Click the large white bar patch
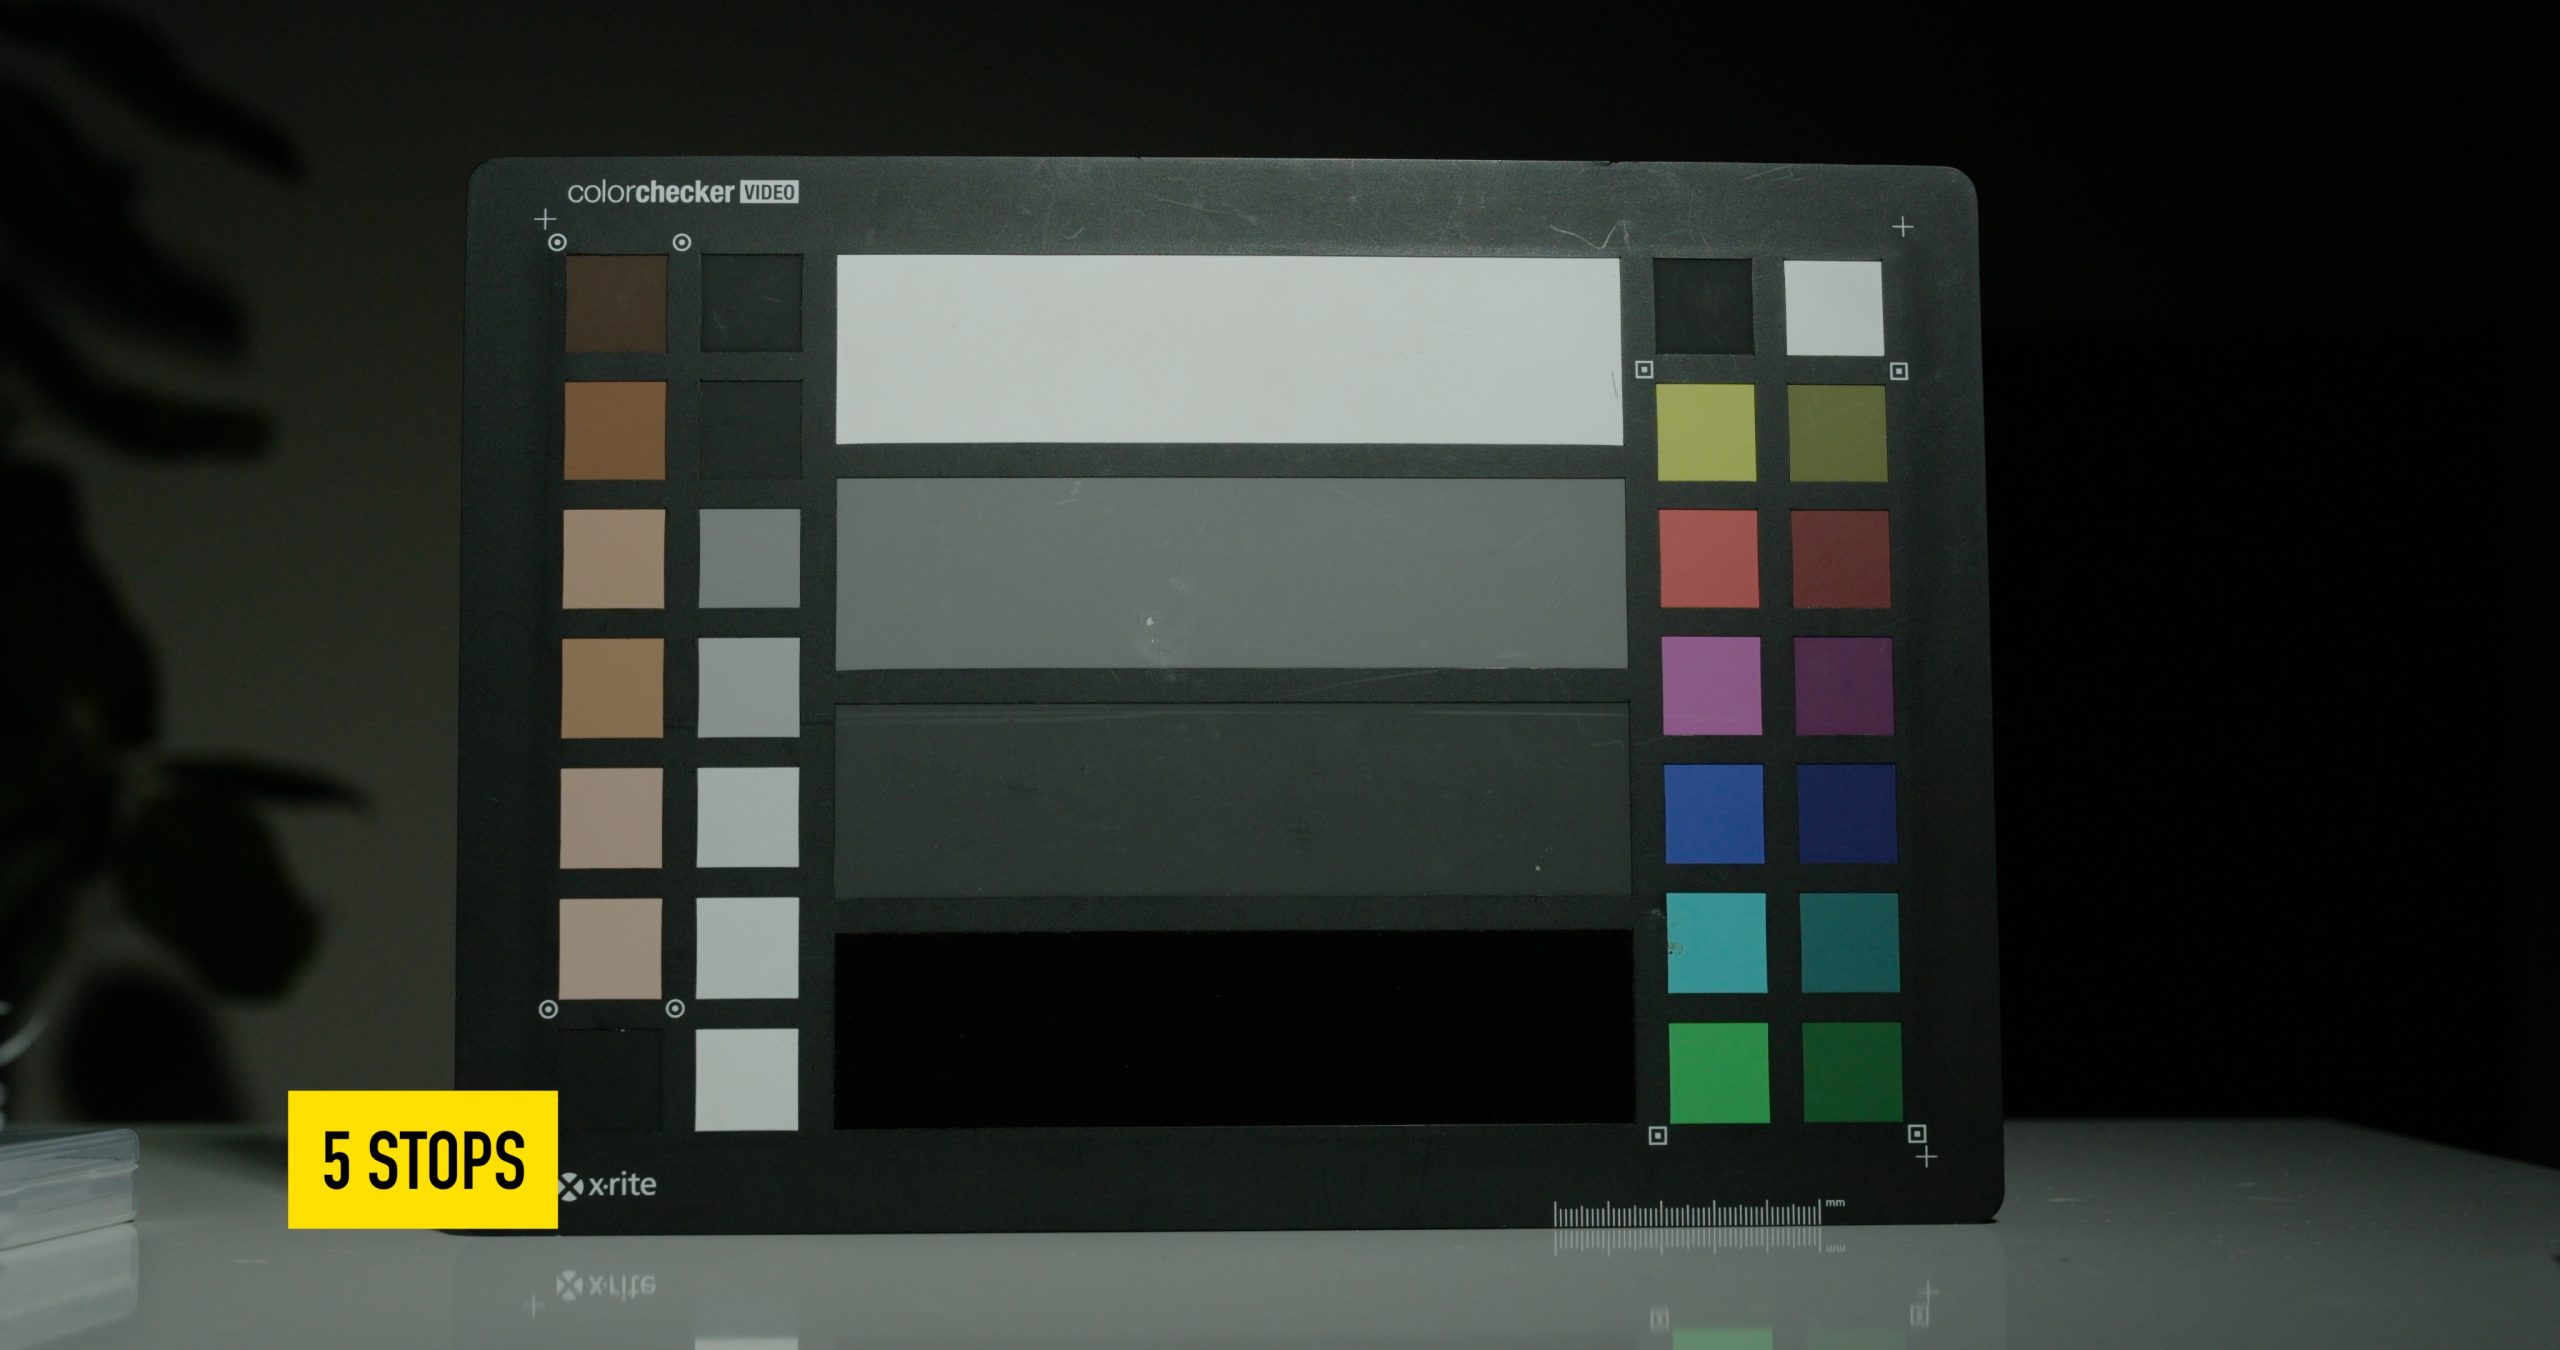2560x1350 pixels. 1228,349
